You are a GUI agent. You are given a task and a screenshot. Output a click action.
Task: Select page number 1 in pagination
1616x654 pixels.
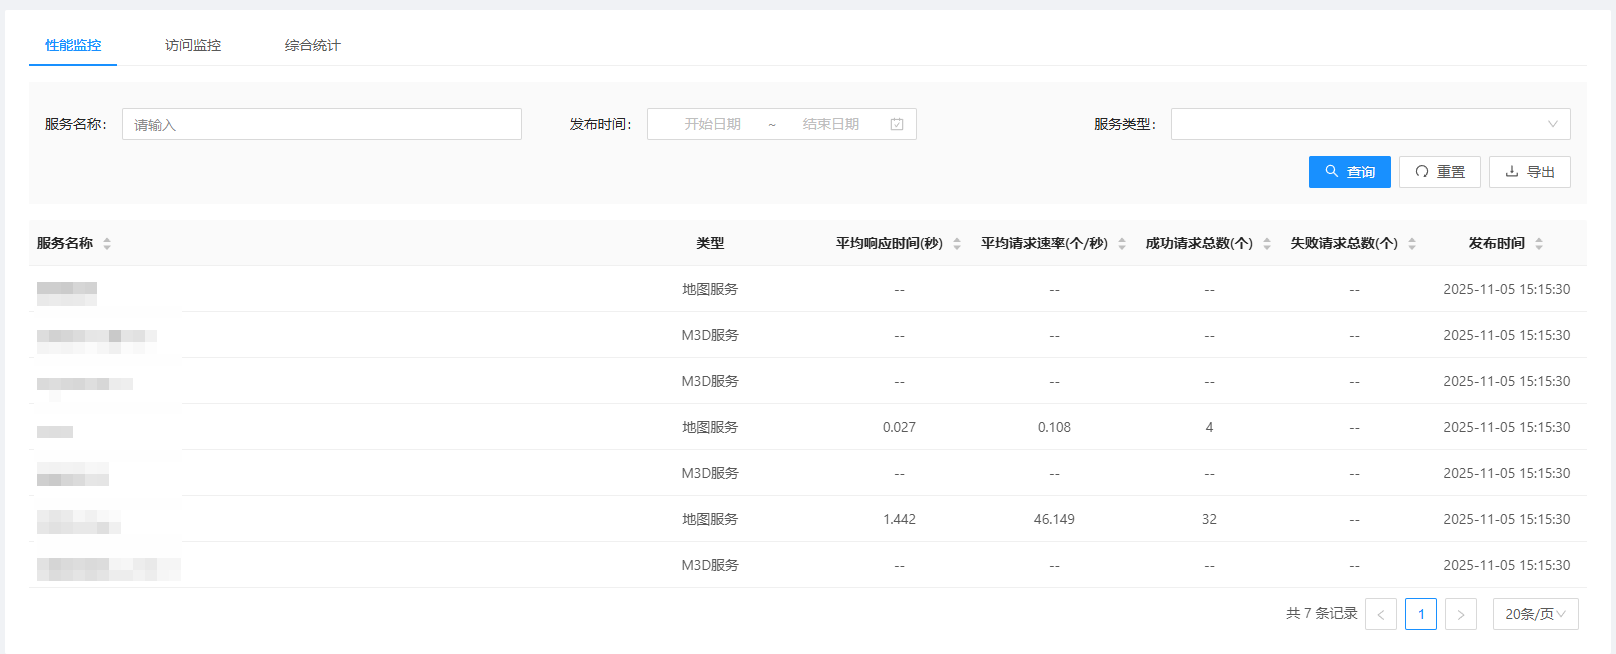1421,614
